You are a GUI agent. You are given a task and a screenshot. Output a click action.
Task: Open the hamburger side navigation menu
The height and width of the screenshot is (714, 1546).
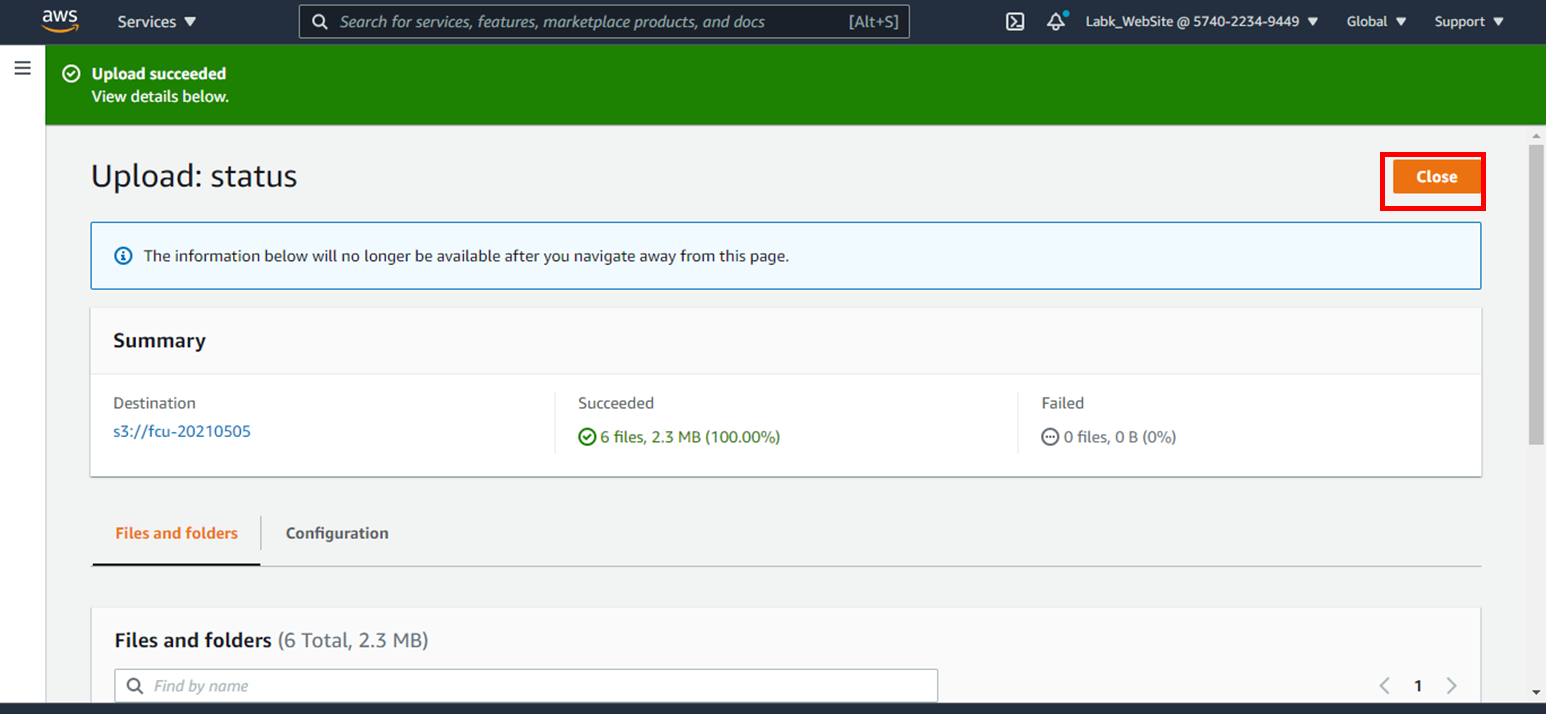coord(22,68)
